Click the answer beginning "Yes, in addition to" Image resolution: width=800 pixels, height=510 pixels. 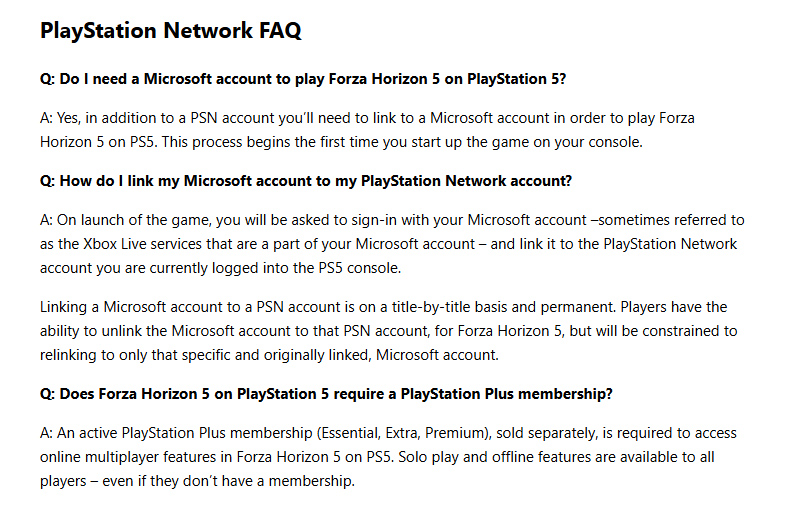[367, 130]
